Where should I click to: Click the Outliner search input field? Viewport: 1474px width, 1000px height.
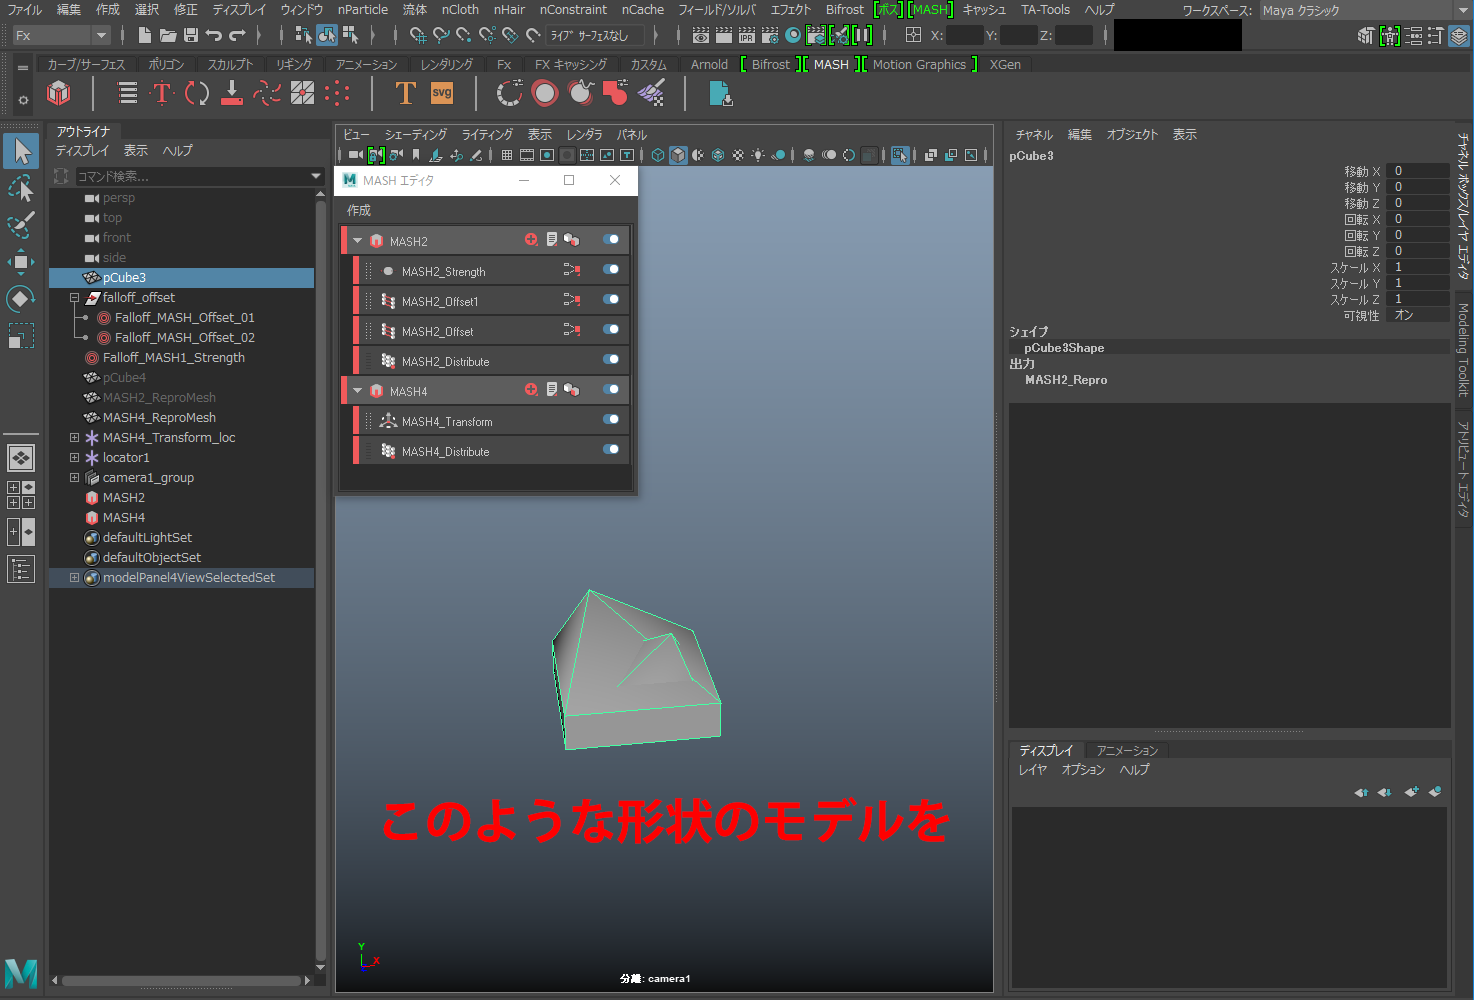[x=190, y=177]
